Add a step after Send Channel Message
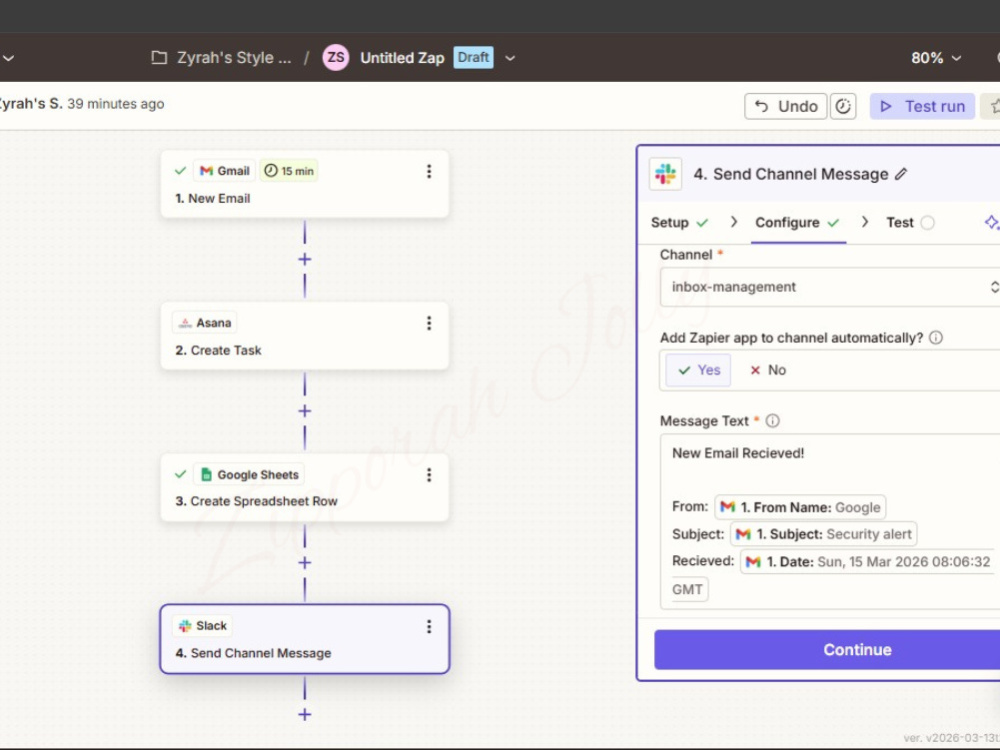 coord(305,714)
